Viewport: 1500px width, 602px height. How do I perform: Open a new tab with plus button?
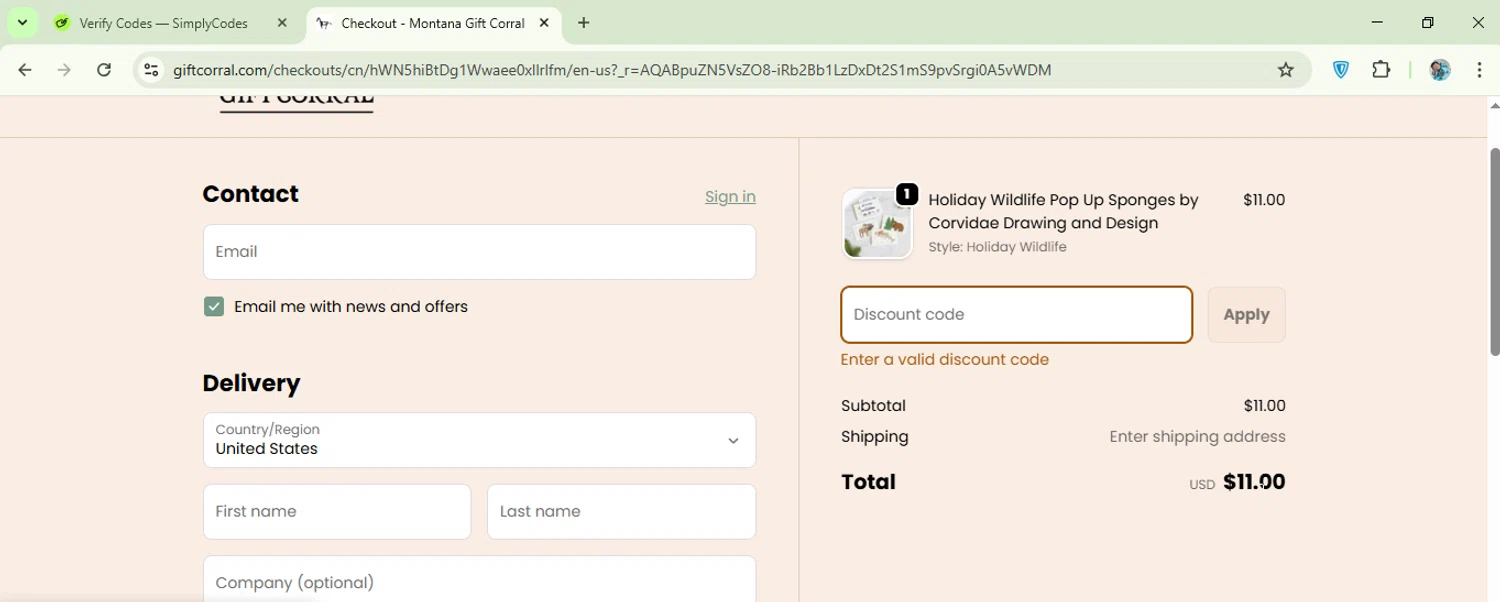click(584, 23)
